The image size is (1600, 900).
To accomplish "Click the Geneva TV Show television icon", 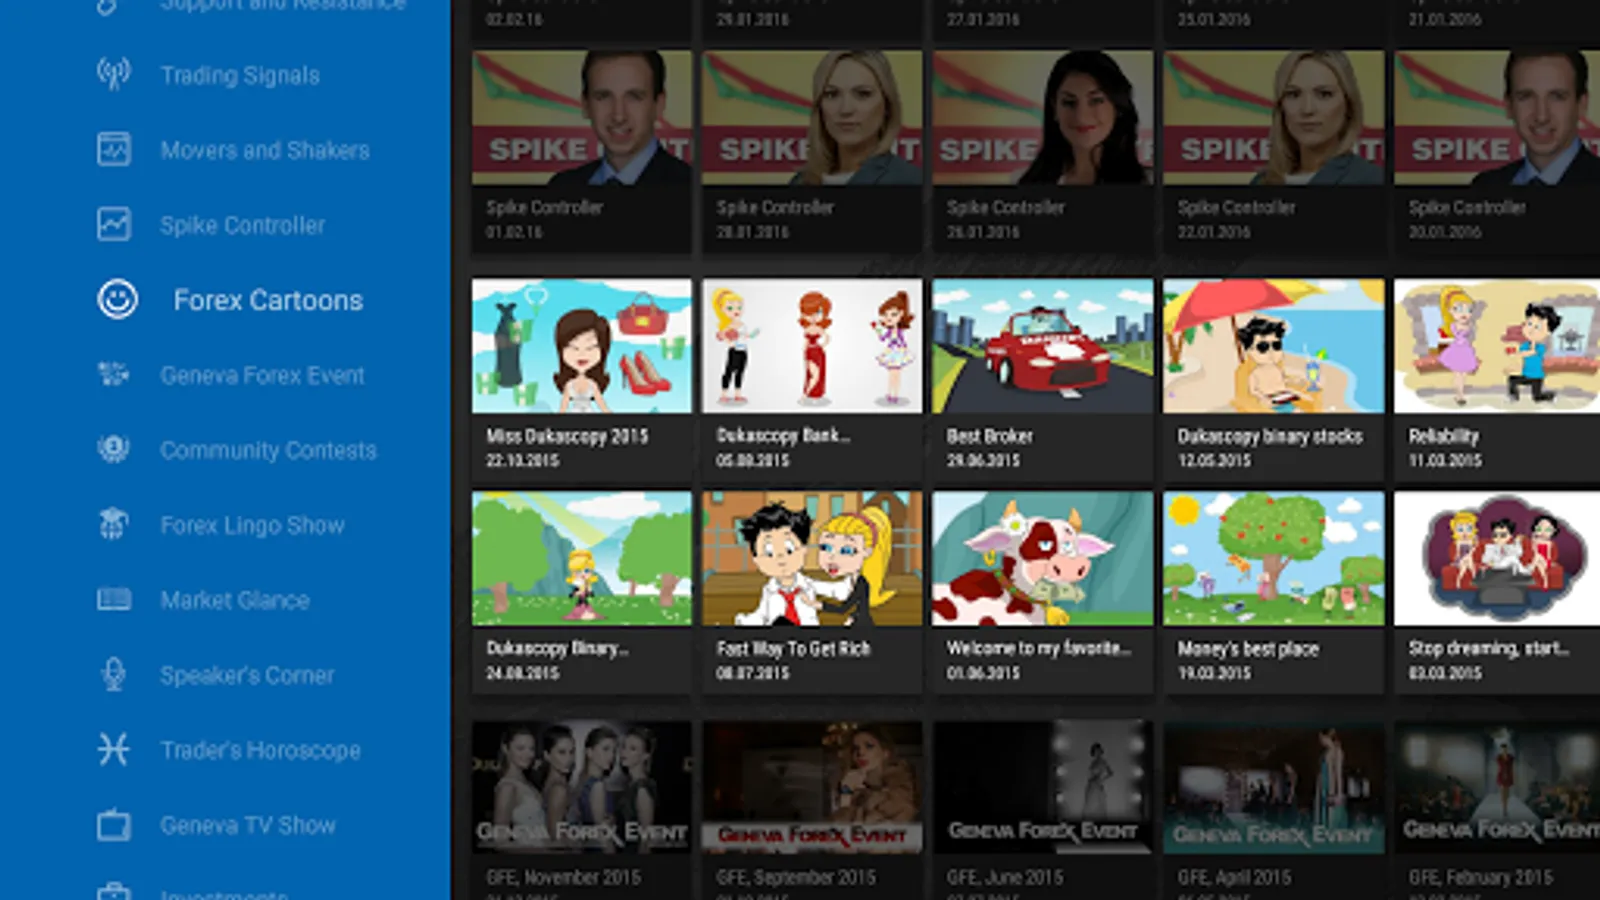I will point(114,824).
